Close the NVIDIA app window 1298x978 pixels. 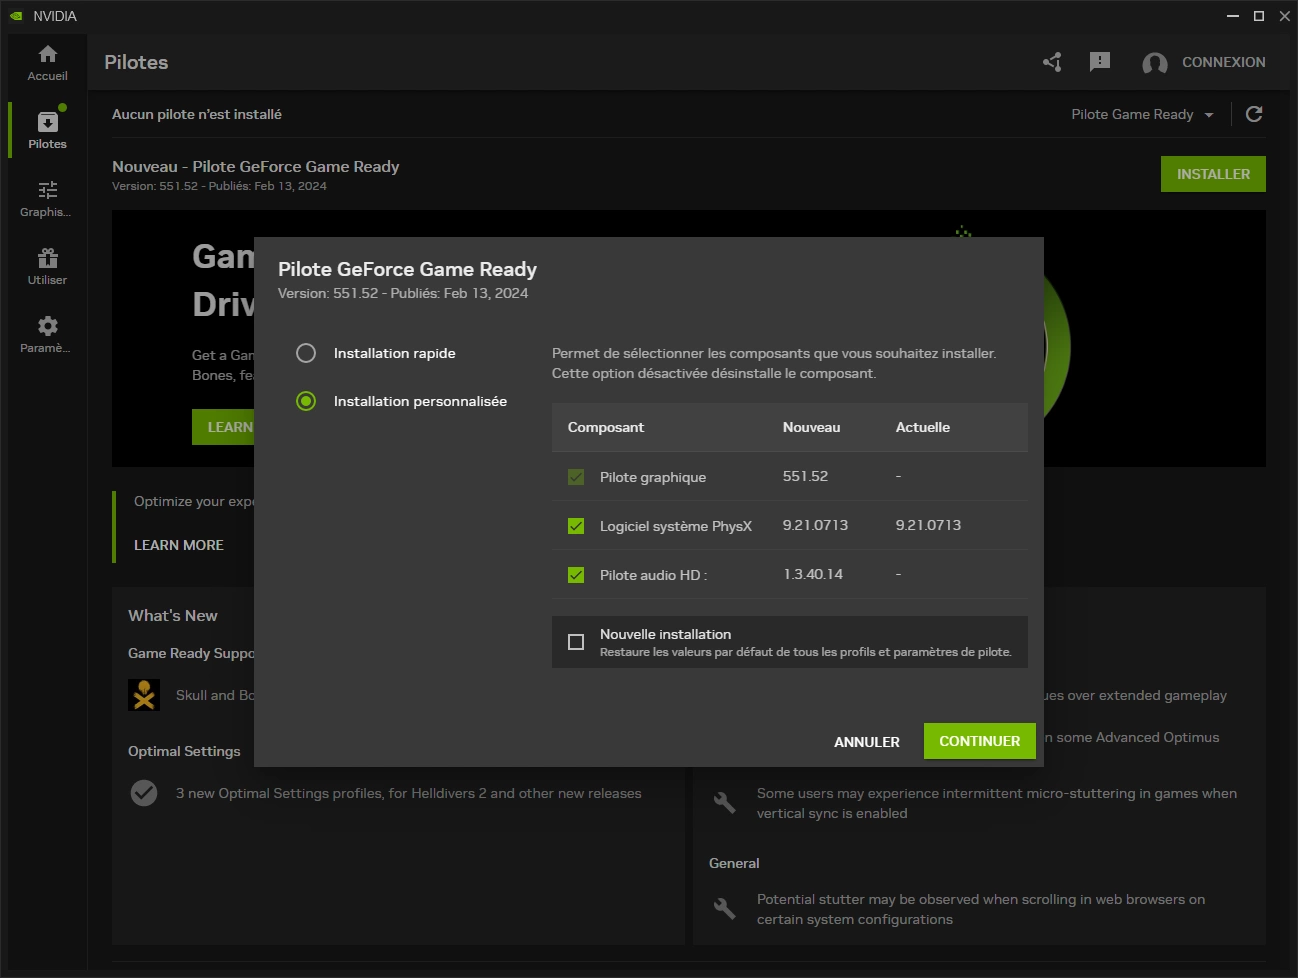(1285, 16)
